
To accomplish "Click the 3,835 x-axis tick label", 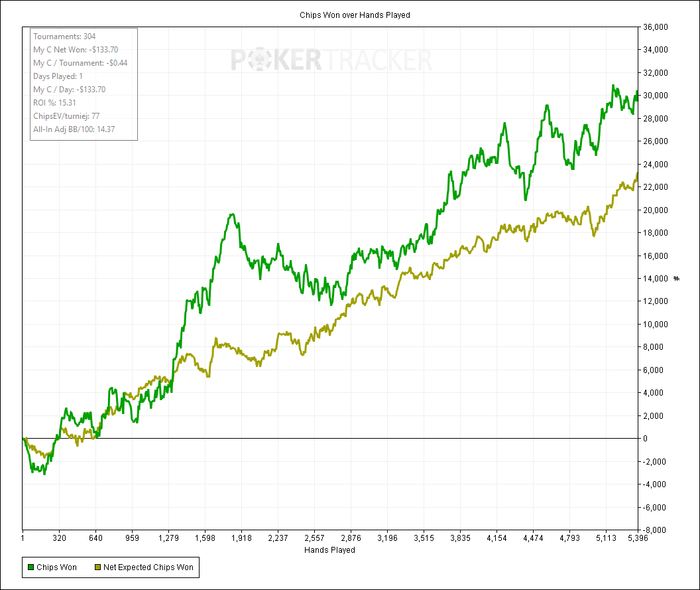I will point(460,538).
